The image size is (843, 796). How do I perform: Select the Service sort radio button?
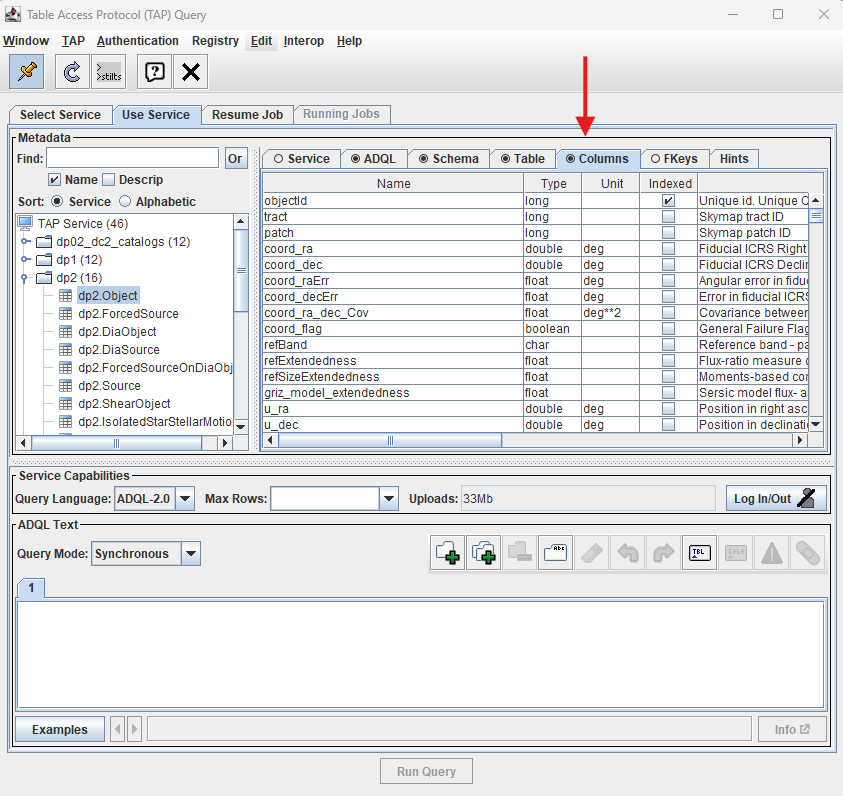tap(56, 202)
